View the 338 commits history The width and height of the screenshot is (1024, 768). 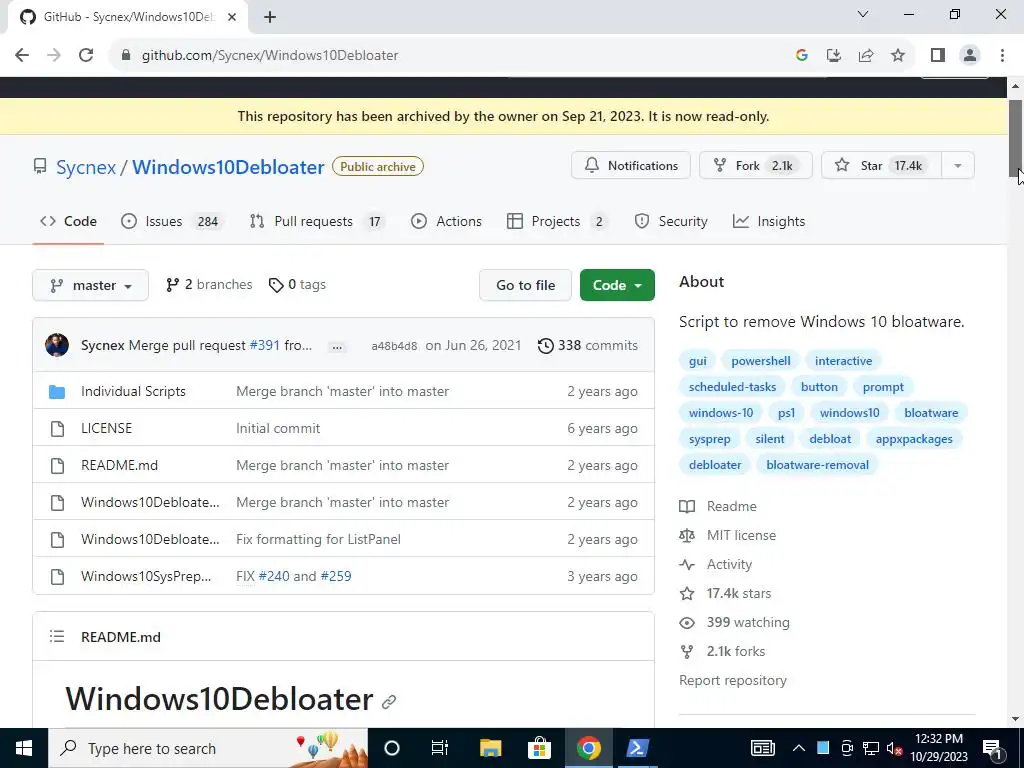[x=588, y=345]
